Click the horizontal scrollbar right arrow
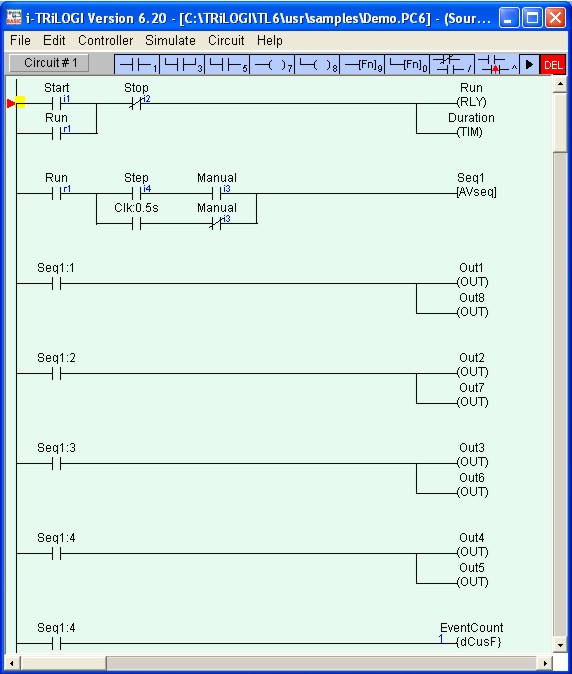Image resolution: width=572 pixels, height=674 pixels. tap(545, 663)
